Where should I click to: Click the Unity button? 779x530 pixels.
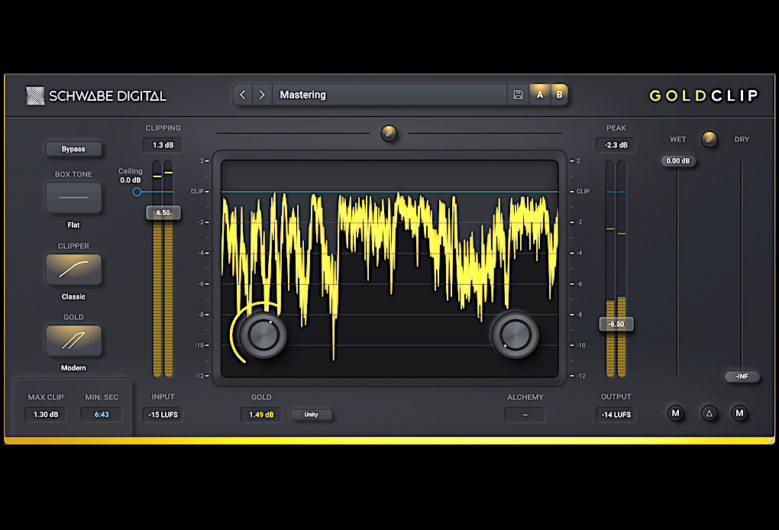pyautogui.click(x=311, y=414)
